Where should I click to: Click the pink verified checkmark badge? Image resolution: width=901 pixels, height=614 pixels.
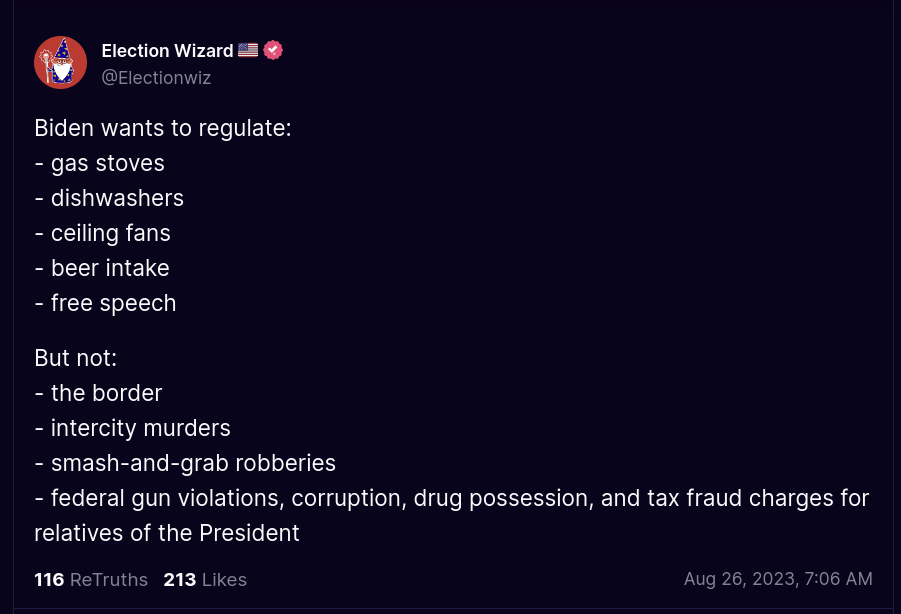point(273,51)
